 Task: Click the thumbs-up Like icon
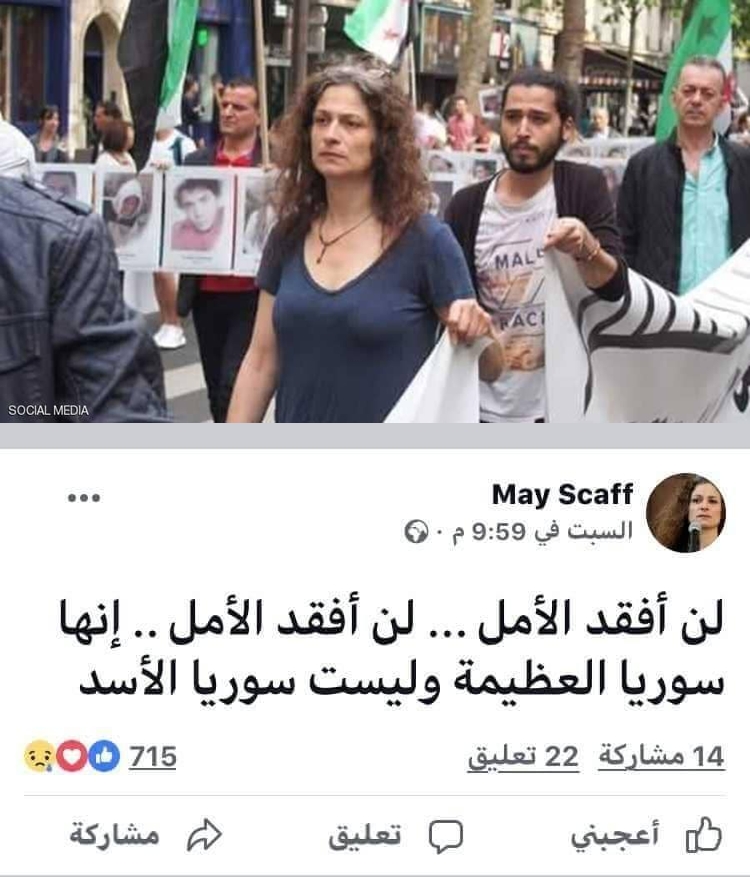tap(703, 835)
